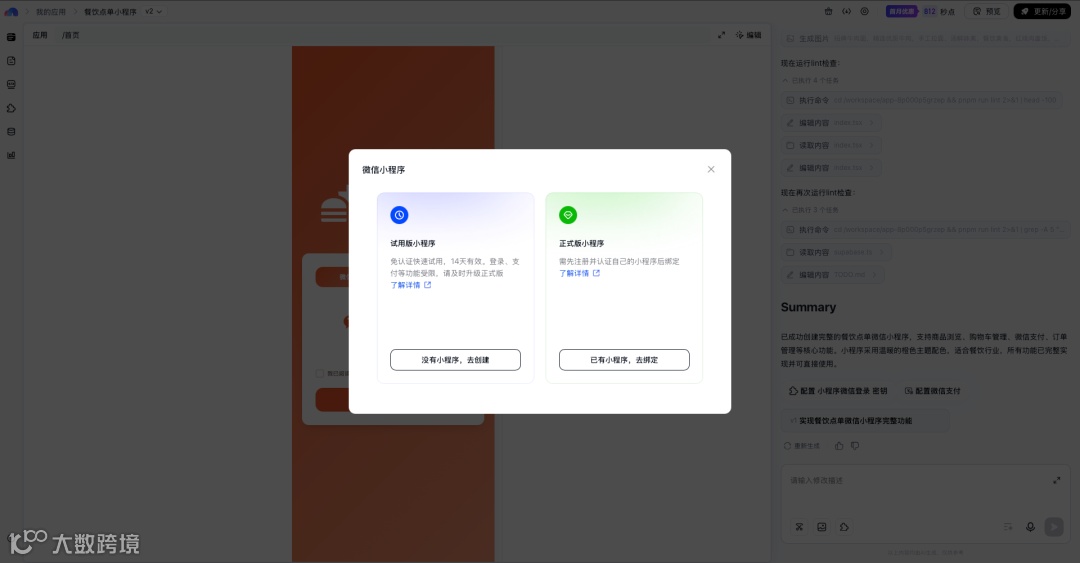This screenshot has height=563, width=1080.
Task: Open the analytics chart sidebar icon
Action: click(11, 155)
